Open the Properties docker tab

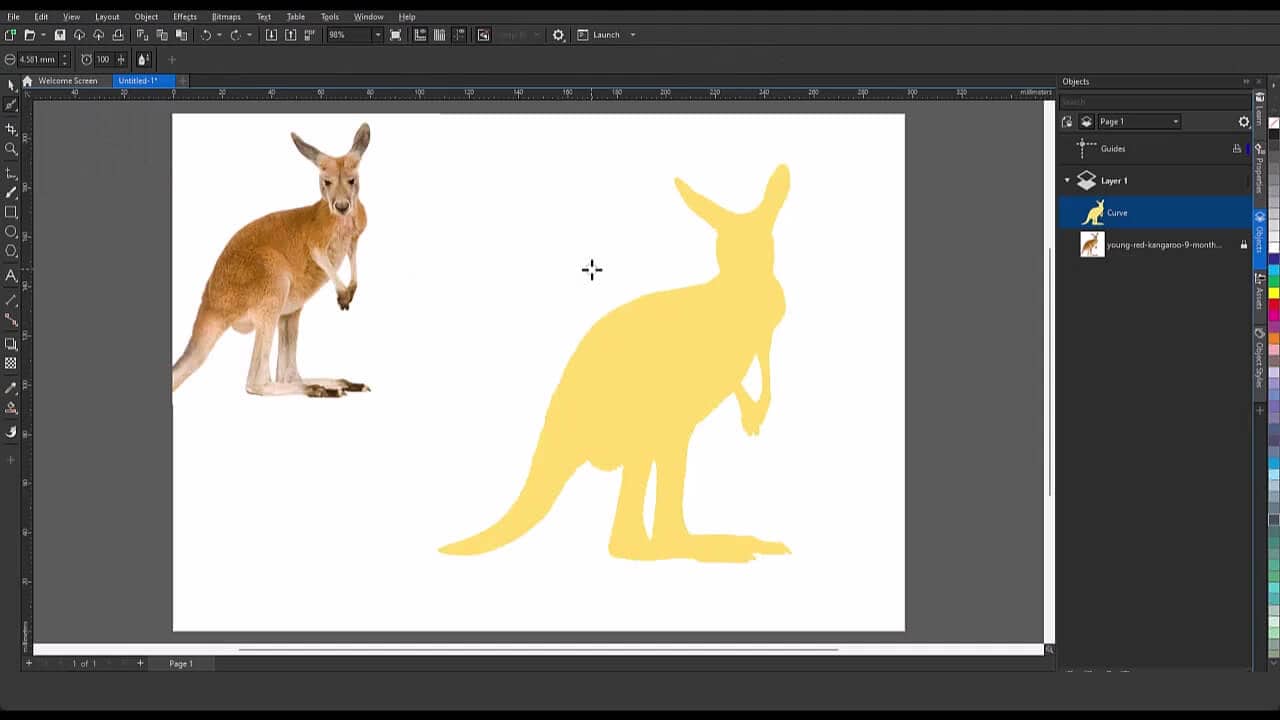pos(1259,168)
